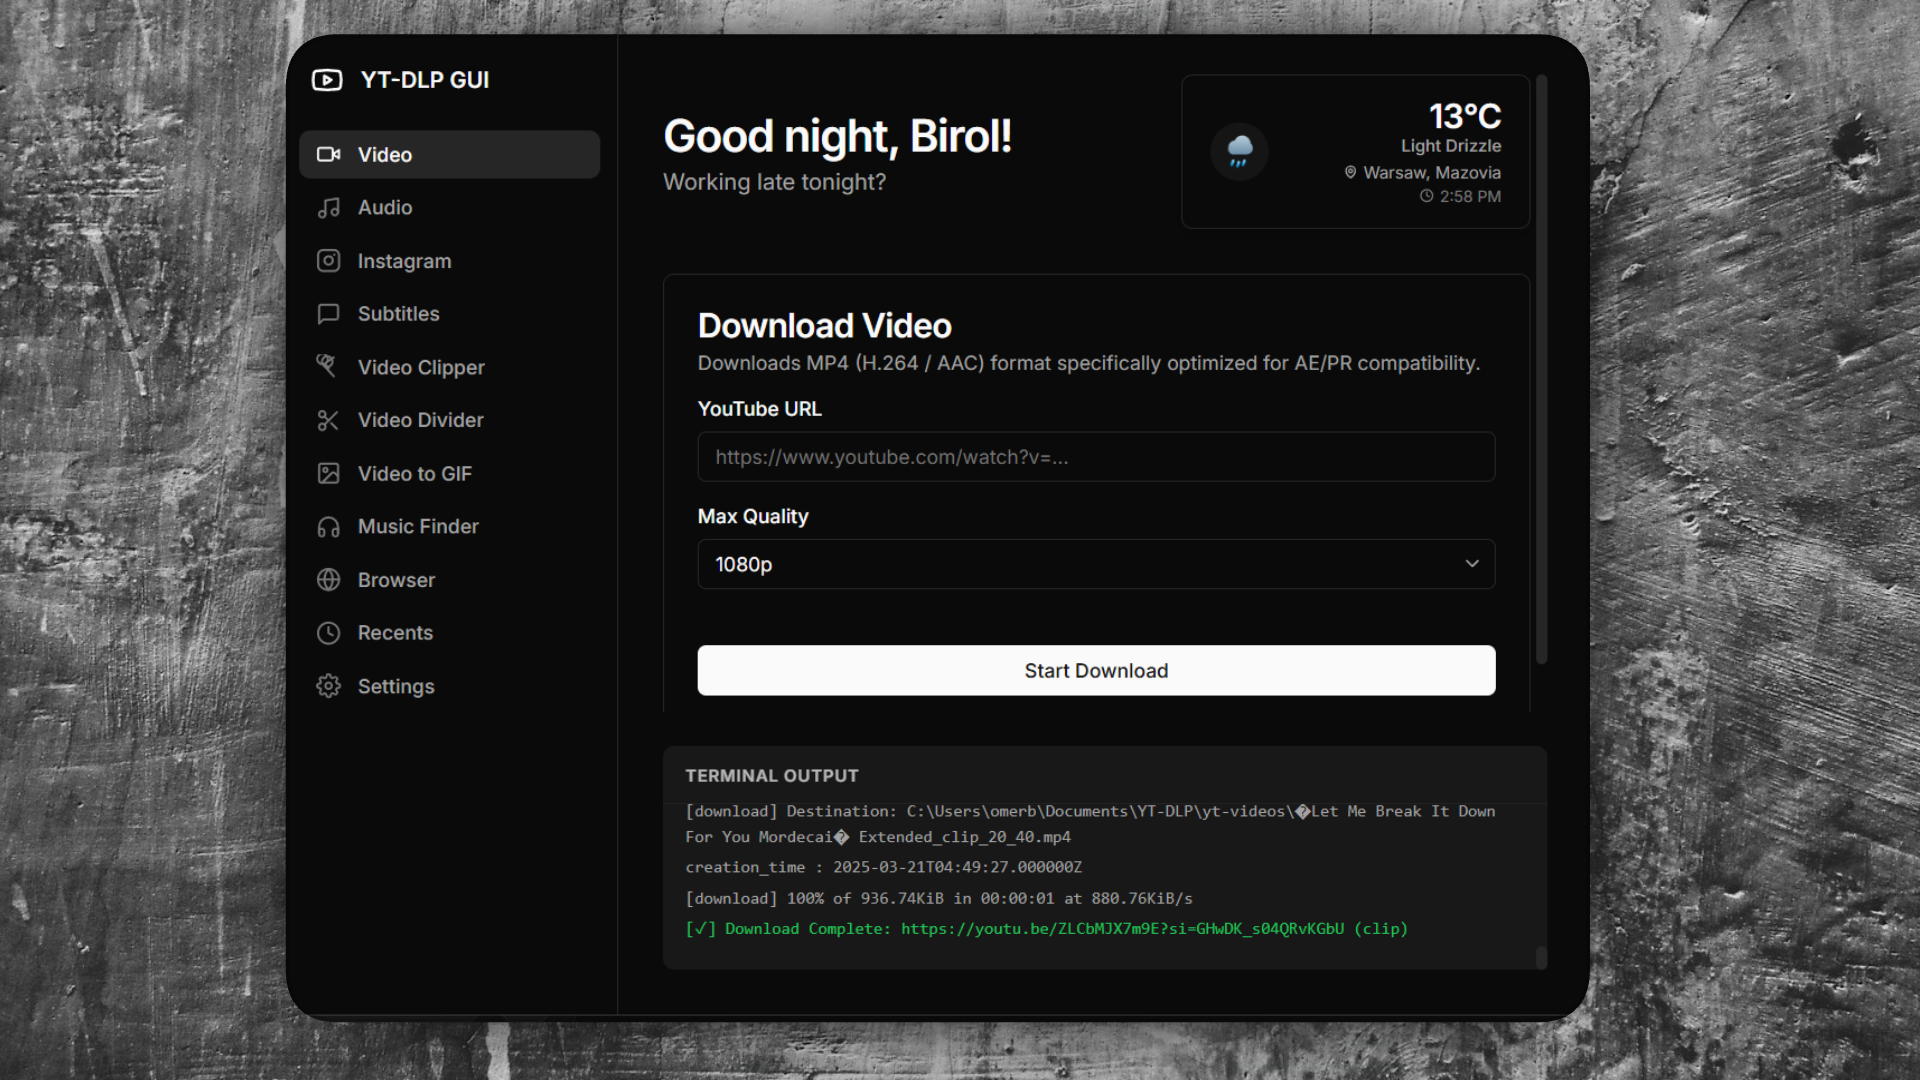This screenshot has height=1080, width=1920.
Task: Show the Recents label in sidebar
Action: click(395, 633)
